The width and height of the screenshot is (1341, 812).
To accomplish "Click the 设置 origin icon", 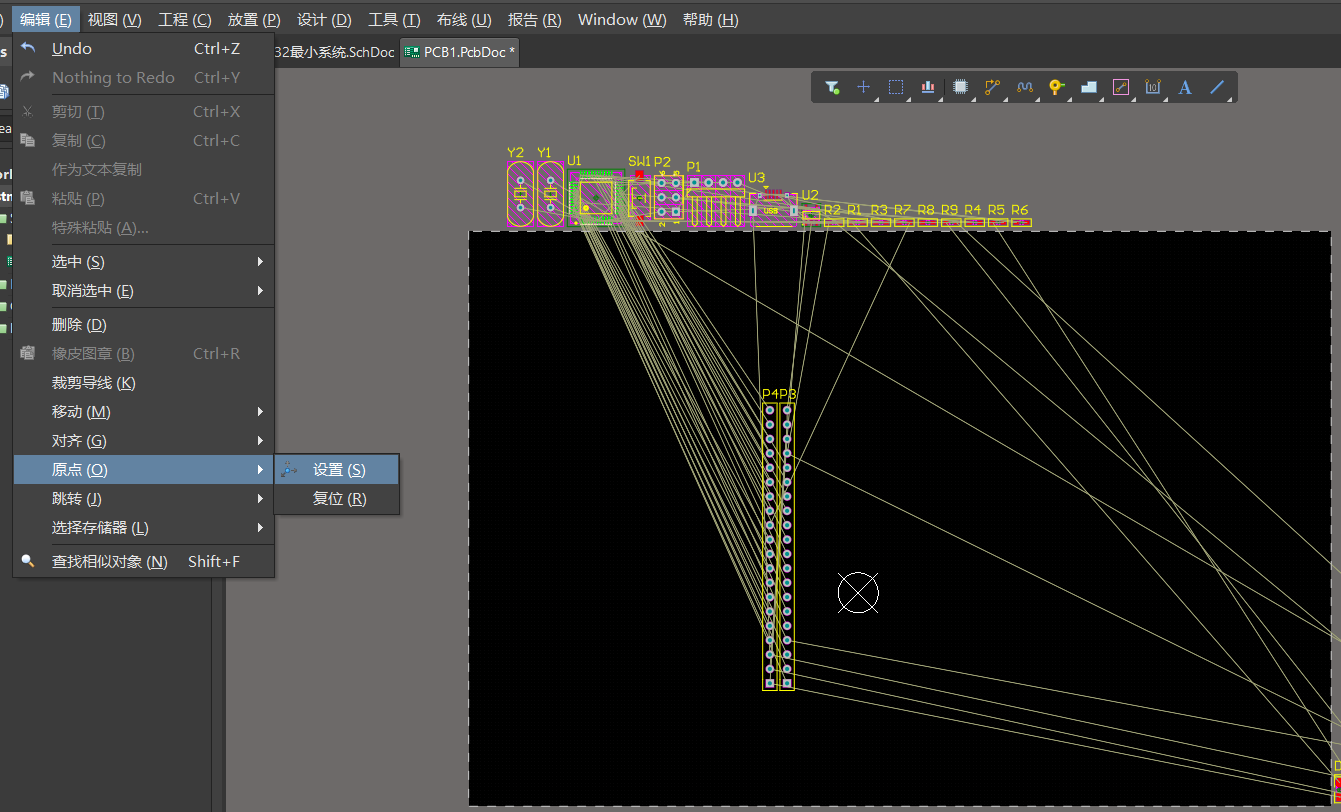I will pos(290,469).
